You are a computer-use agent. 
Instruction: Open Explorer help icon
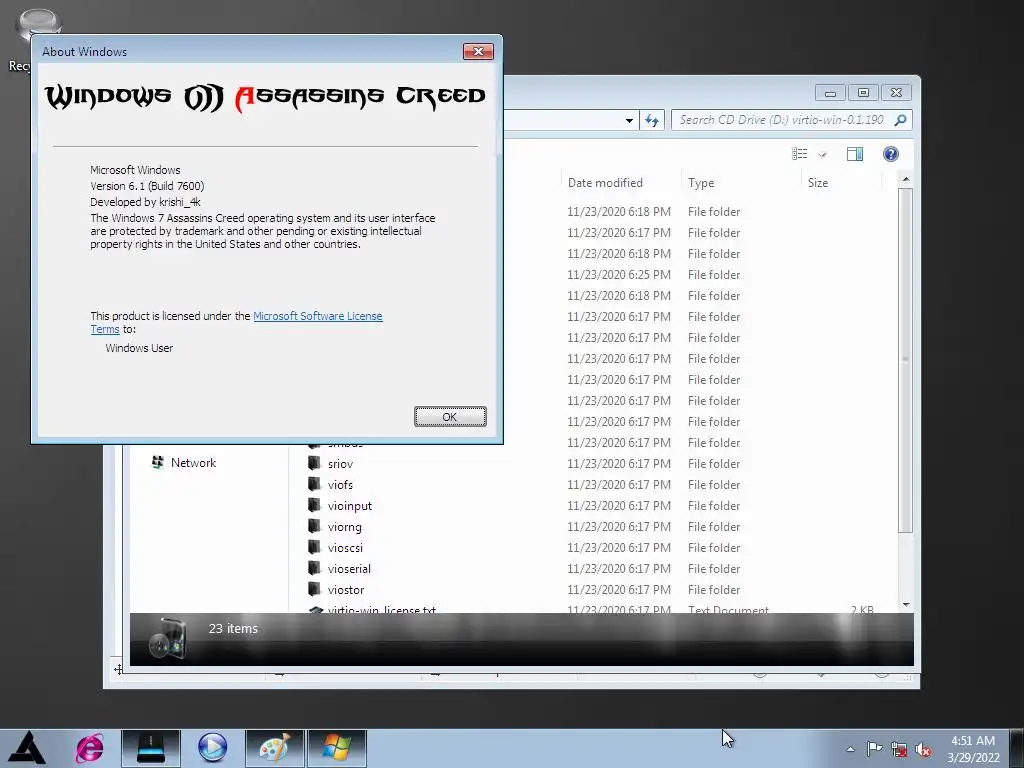click(x=891, y=153)
